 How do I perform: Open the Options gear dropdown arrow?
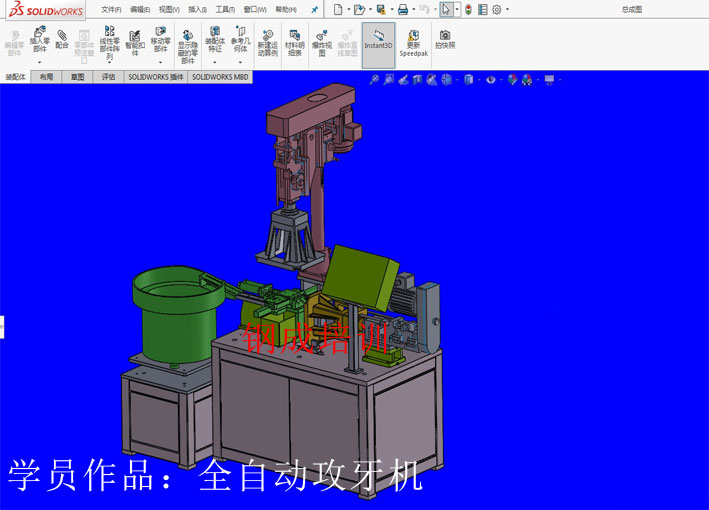tap(507, 9)
